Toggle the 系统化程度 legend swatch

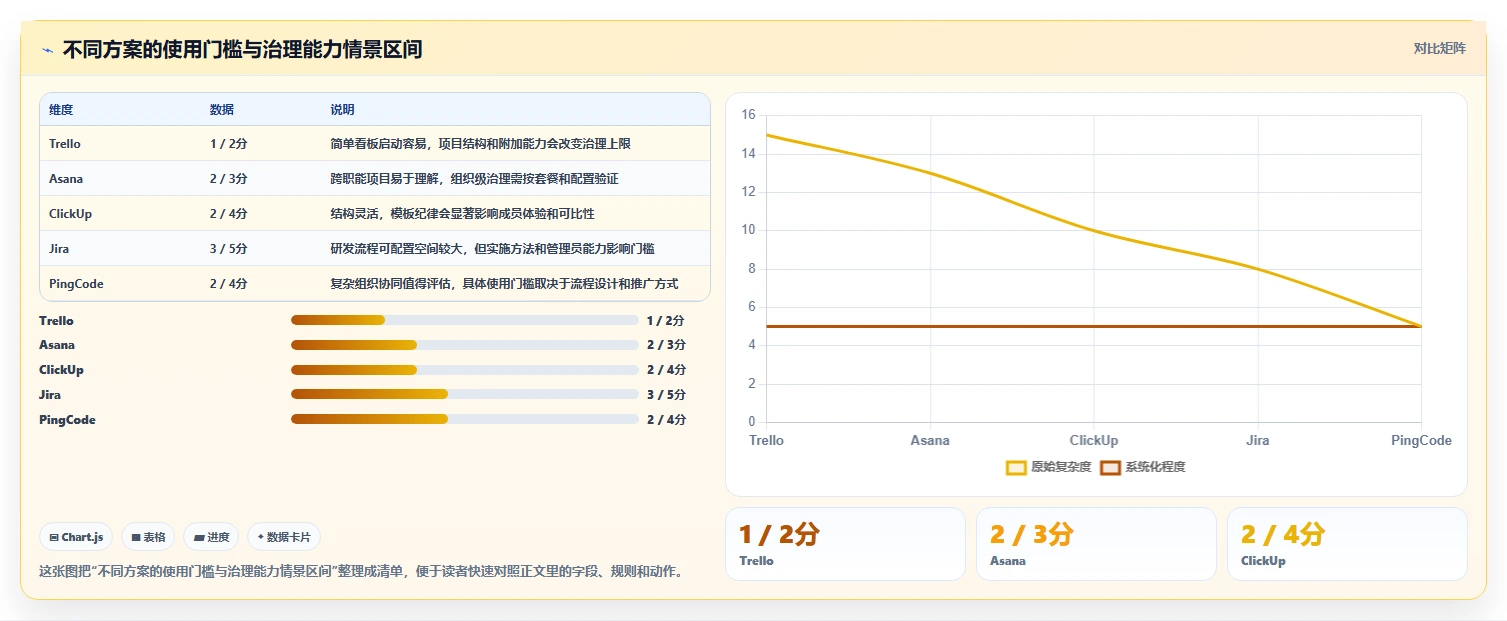1110,467
